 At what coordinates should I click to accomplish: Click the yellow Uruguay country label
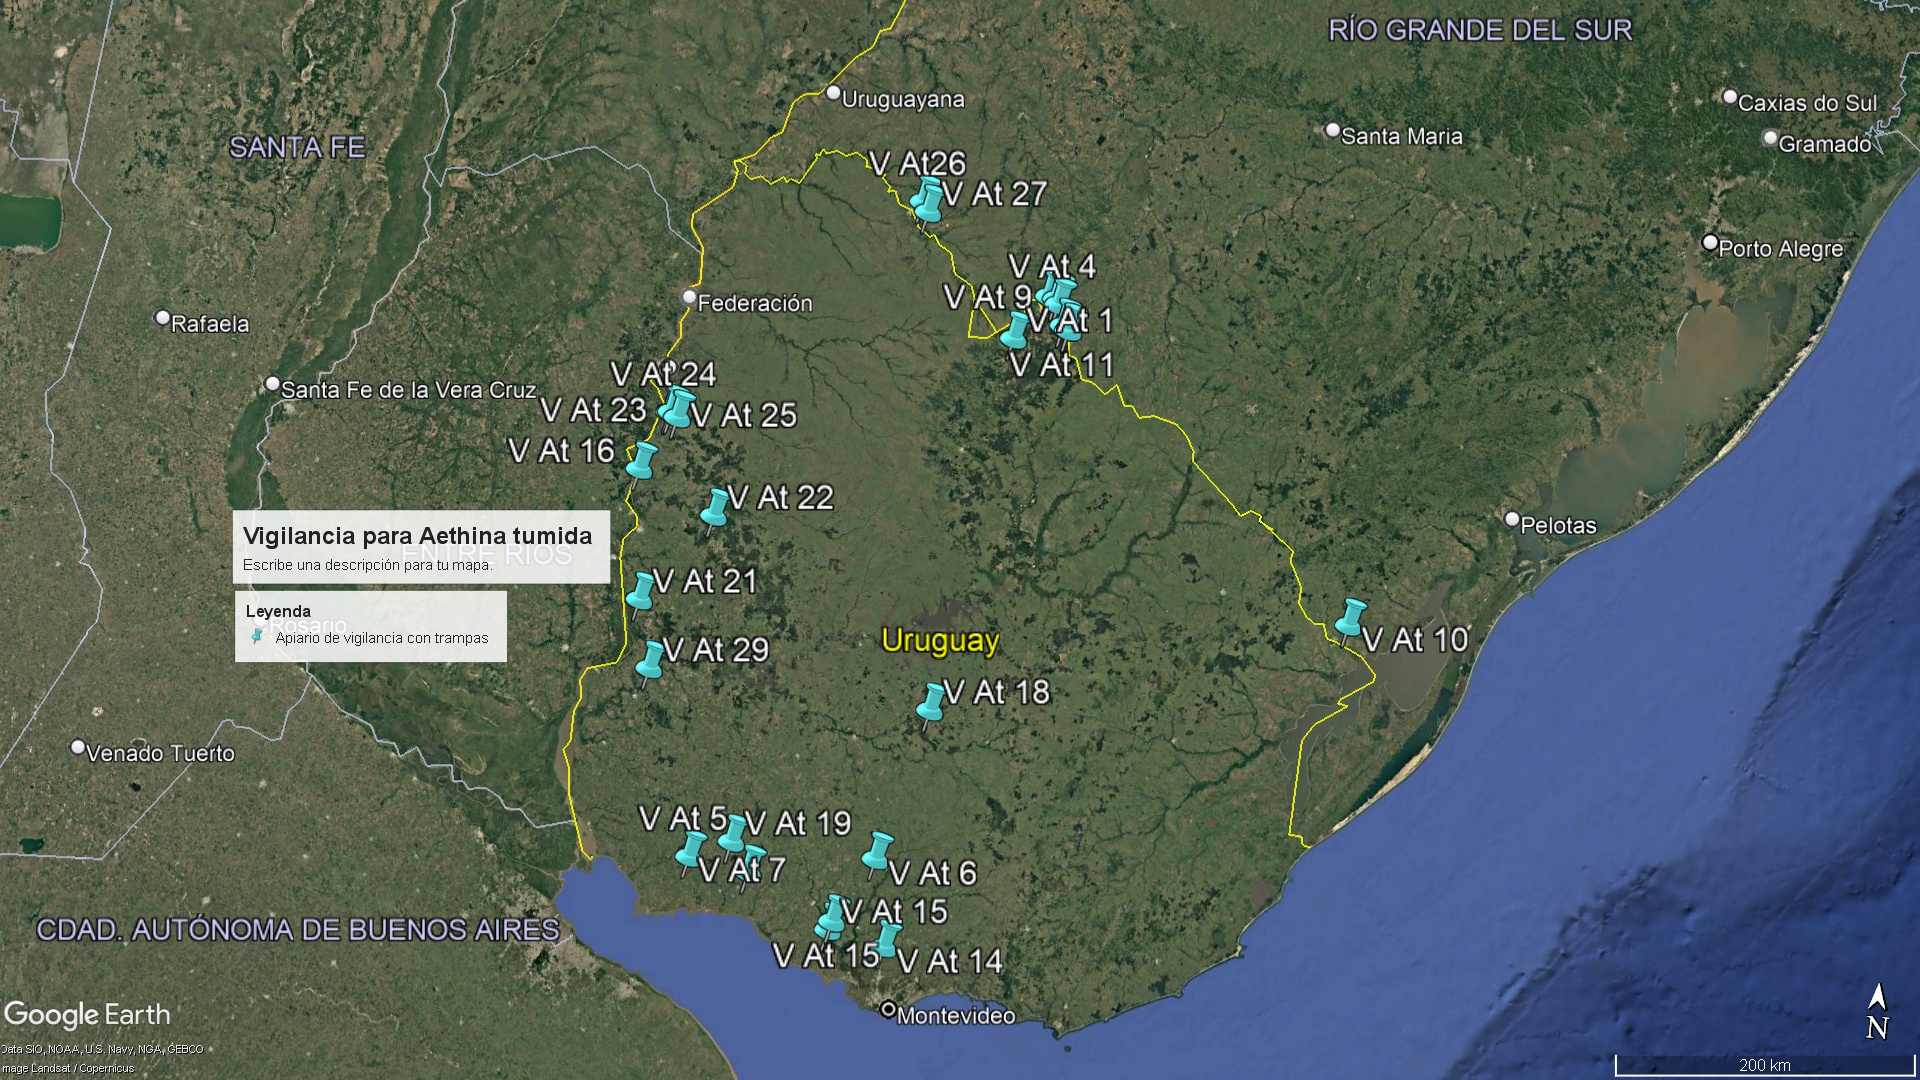click(940, 641)
